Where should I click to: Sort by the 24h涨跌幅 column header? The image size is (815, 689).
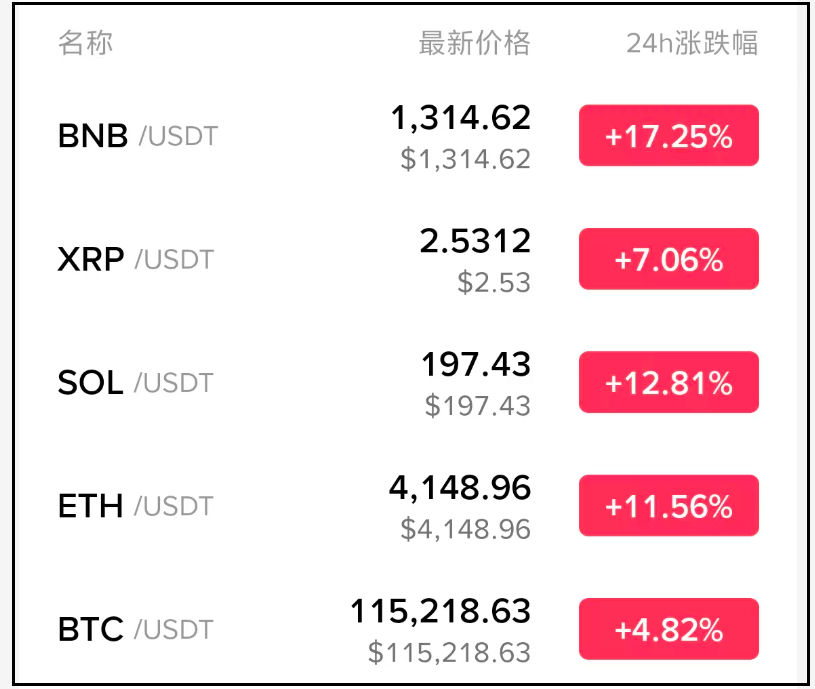[x=691, y=43]
